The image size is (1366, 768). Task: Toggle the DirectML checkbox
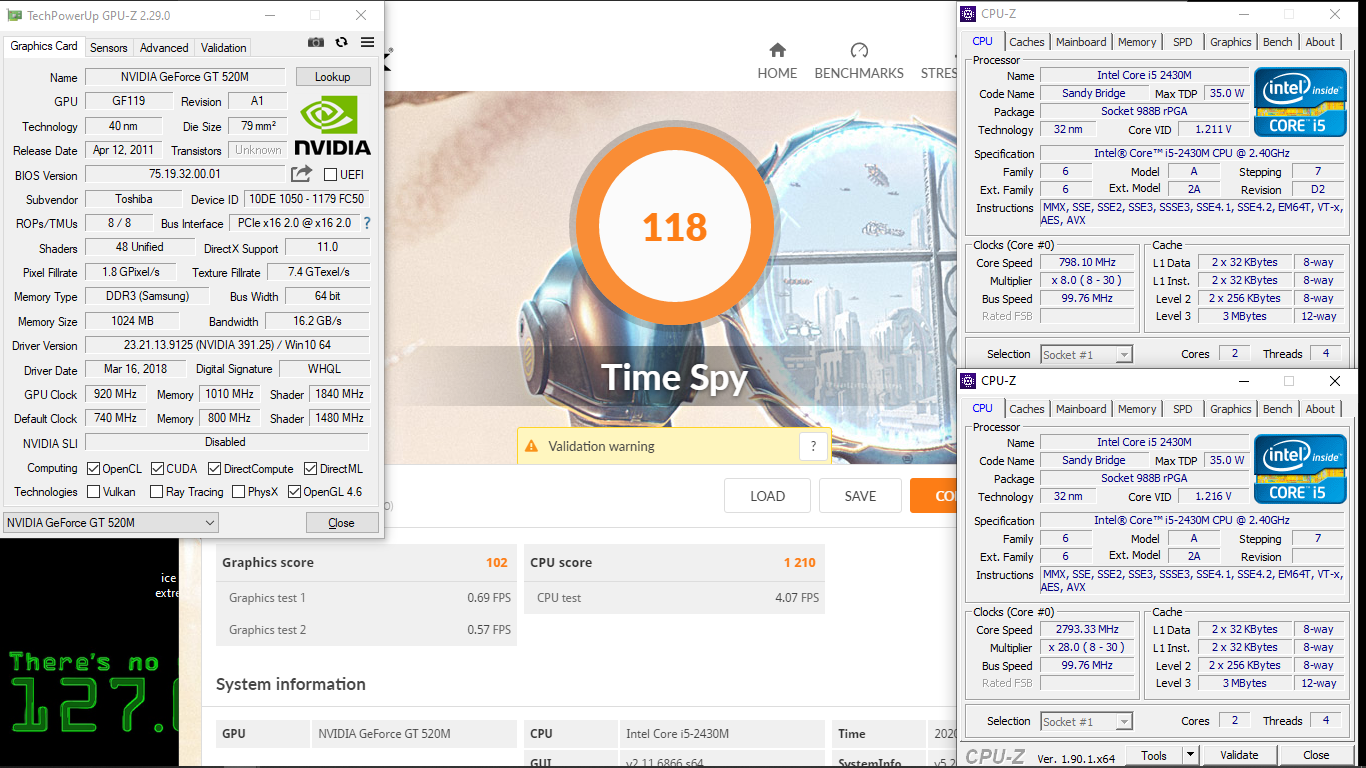click(x=311, y=468)
